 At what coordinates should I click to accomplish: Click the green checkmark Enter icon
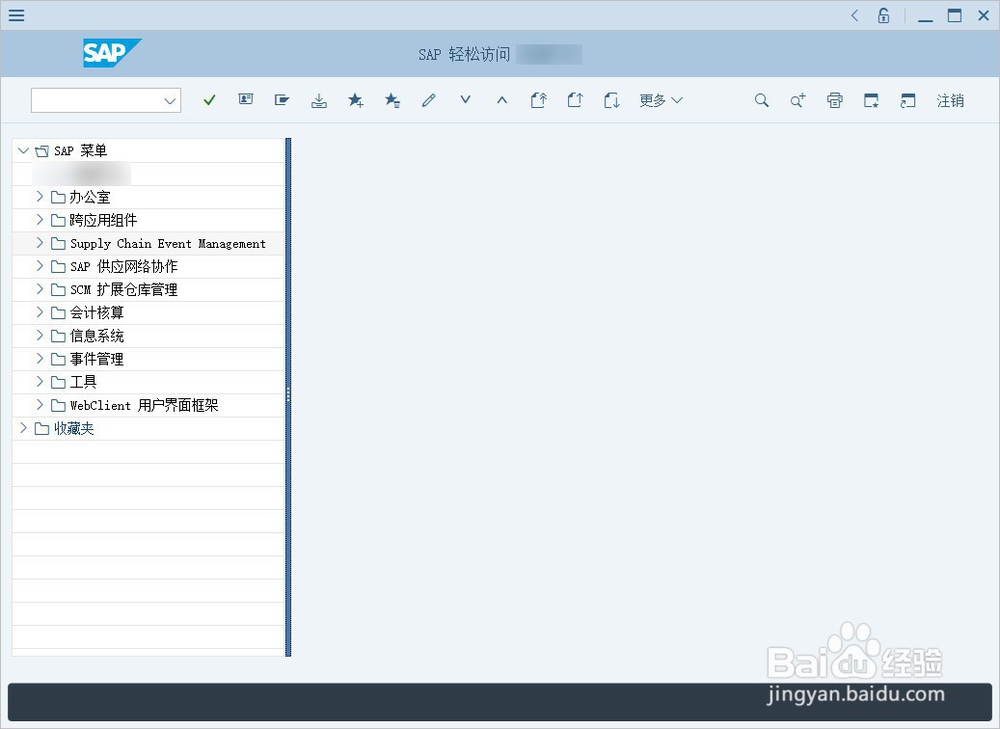[209, 100]
